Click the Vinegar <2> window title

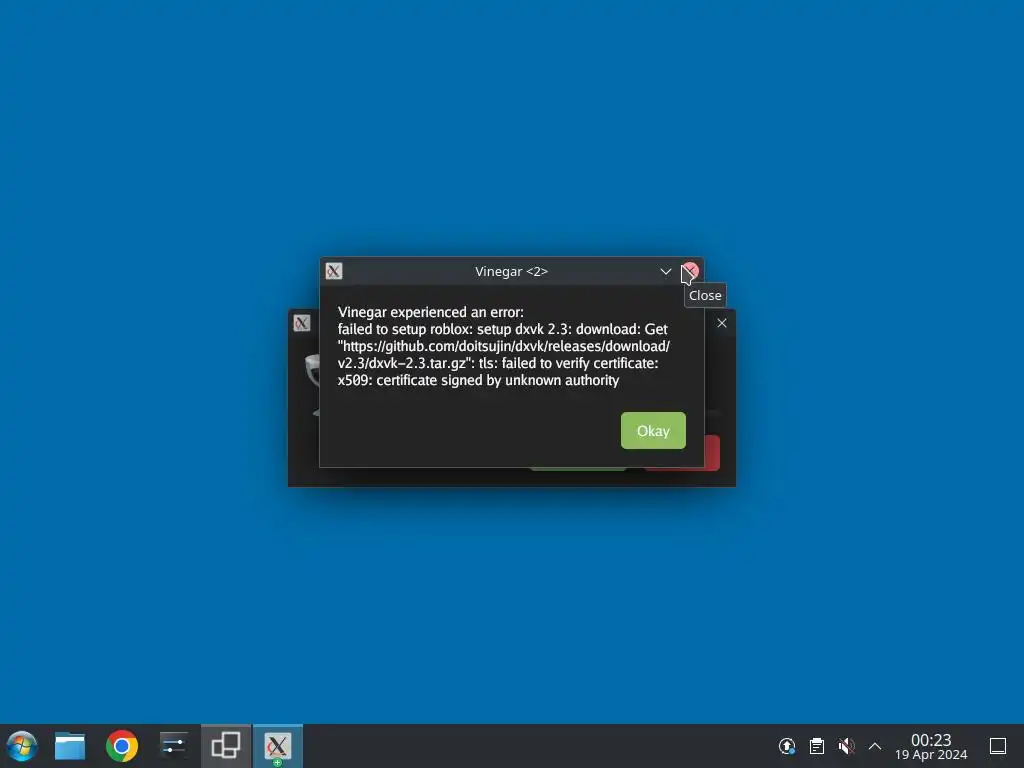click(x=511, y=272)
